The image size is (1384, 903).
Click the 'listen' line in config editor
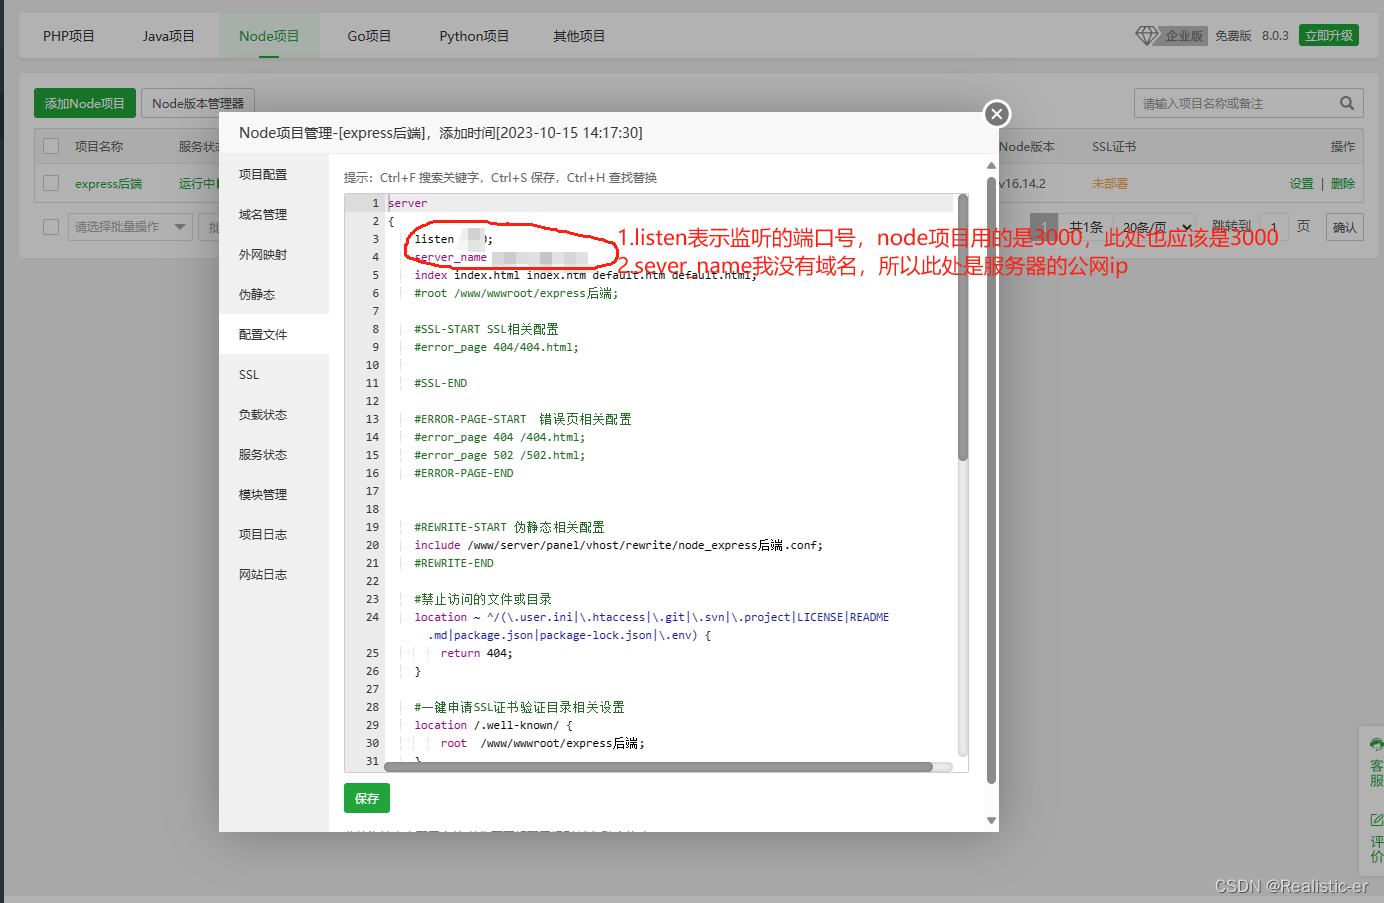(x=453, y=239)
